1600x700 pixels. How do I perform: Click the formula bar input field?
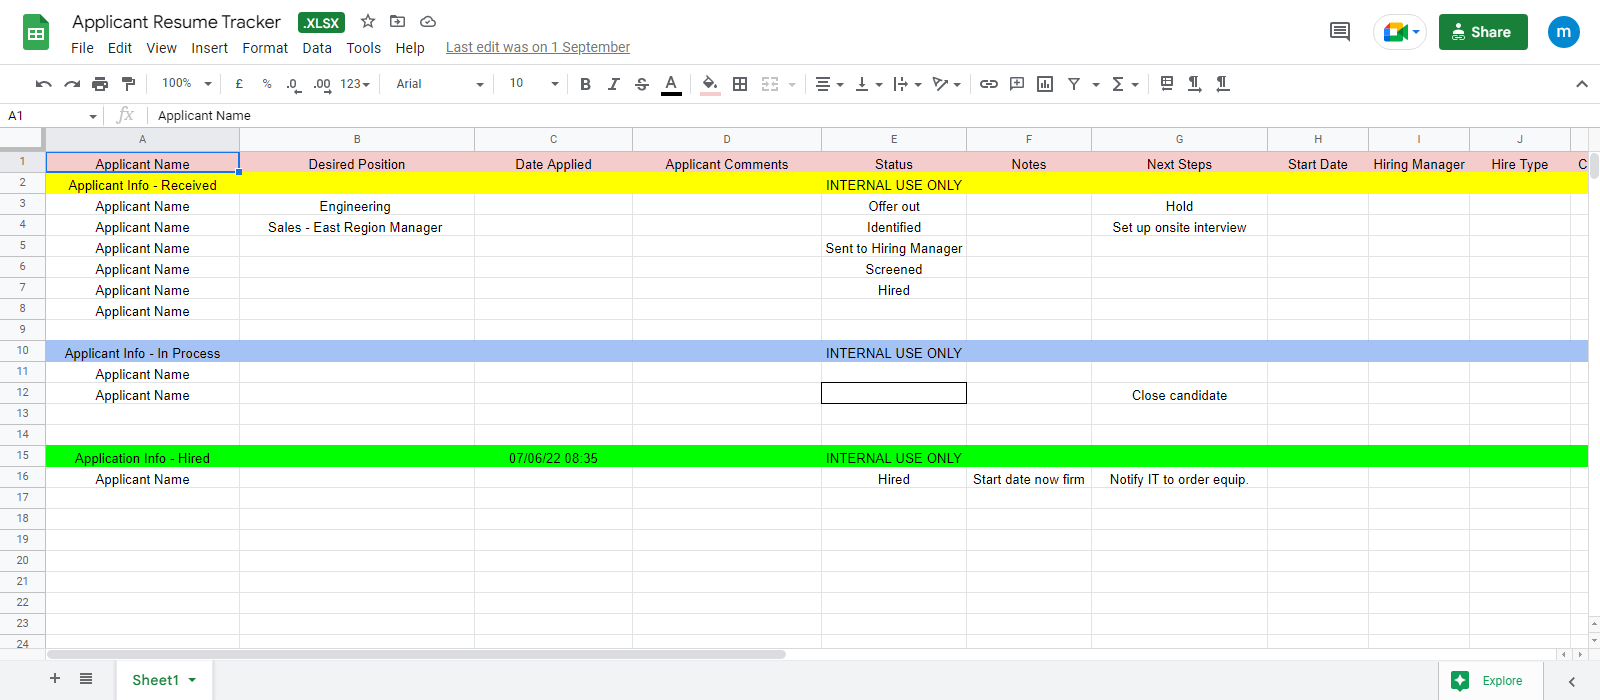pos(700,116)
